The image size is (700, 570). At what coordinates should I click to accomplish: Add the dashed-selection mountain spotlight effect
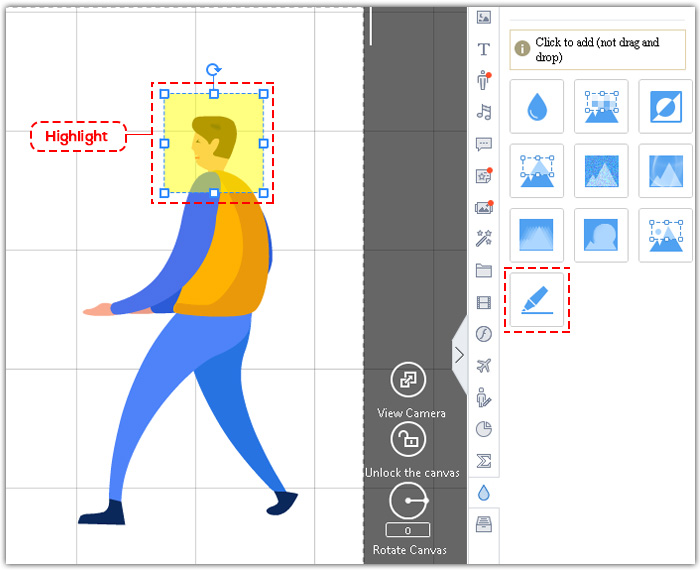537,171
